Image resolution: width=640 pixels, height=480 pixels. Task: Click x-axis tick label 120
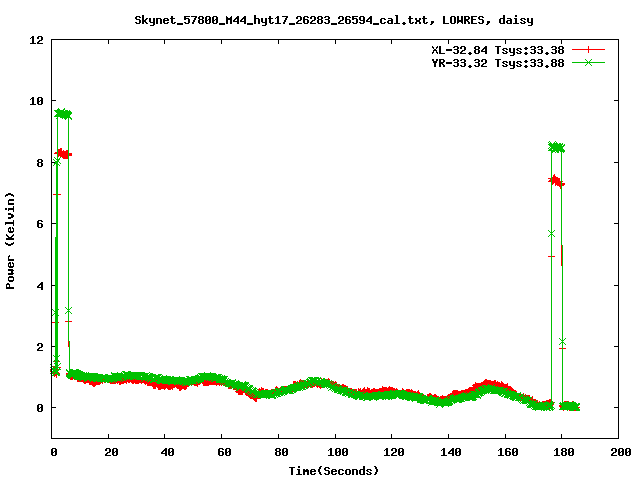pos(394,452)
